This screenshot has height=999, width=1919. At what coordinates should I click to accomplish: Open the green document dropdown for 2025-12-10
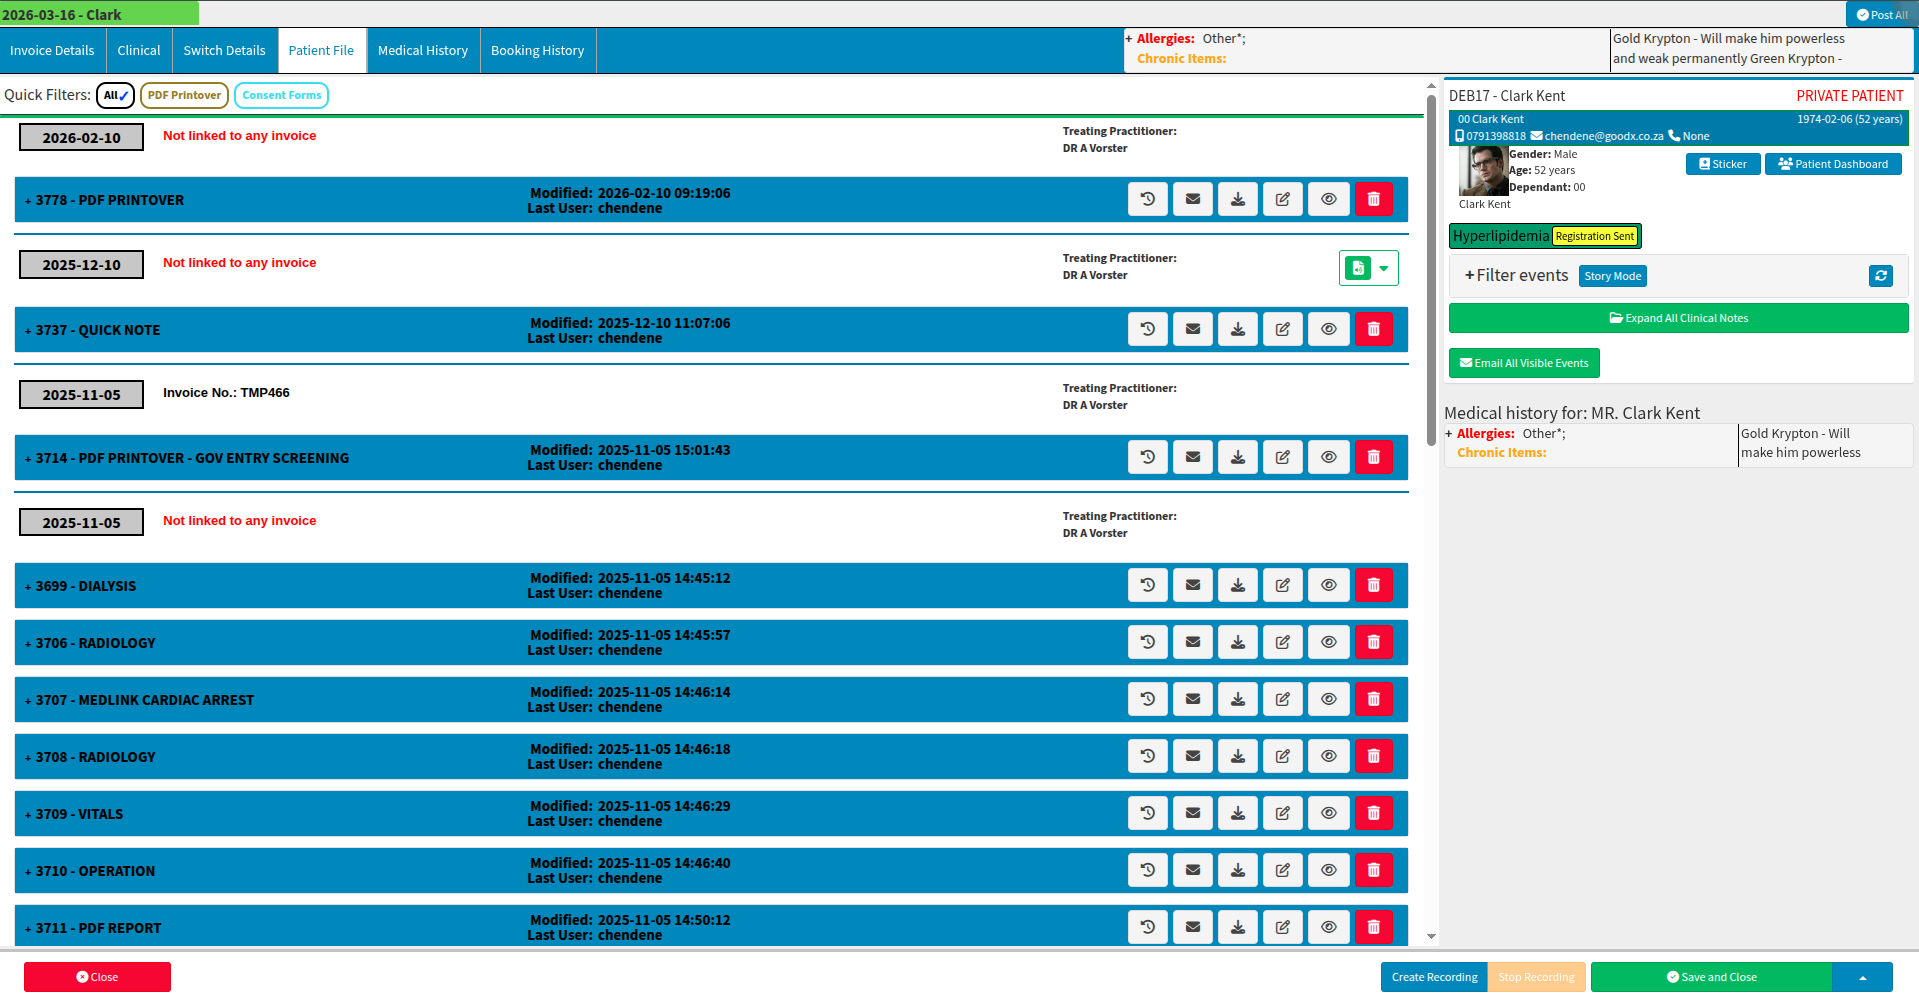(x=1384, y=268)
